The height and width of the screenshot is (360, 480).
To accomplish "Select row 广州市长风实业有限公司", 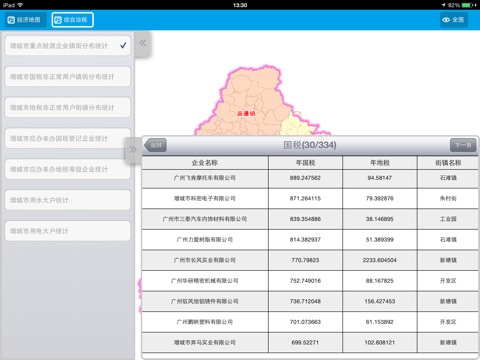I will (x=310, y=260).
